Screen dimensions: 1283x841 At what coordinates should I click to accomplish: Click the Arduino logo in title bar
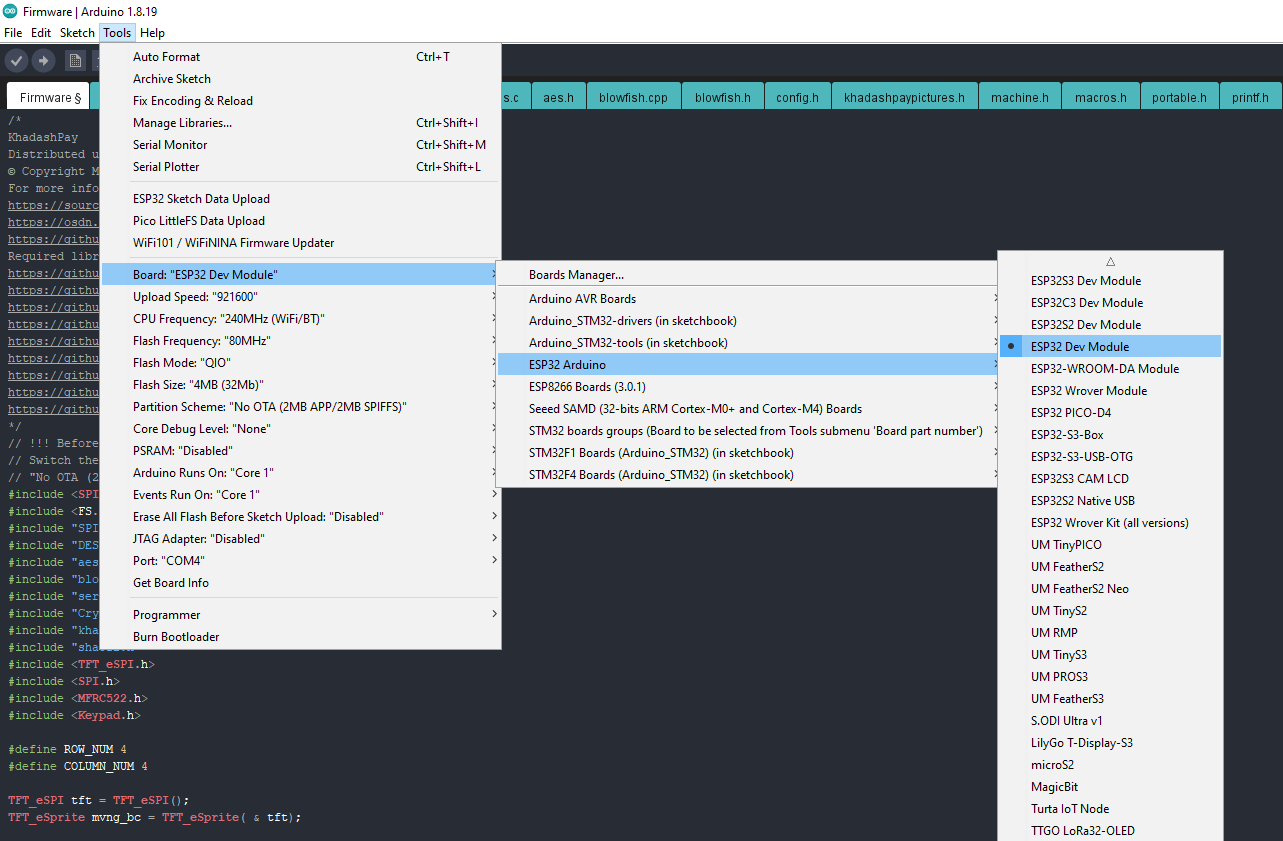[x=10, y=12]
